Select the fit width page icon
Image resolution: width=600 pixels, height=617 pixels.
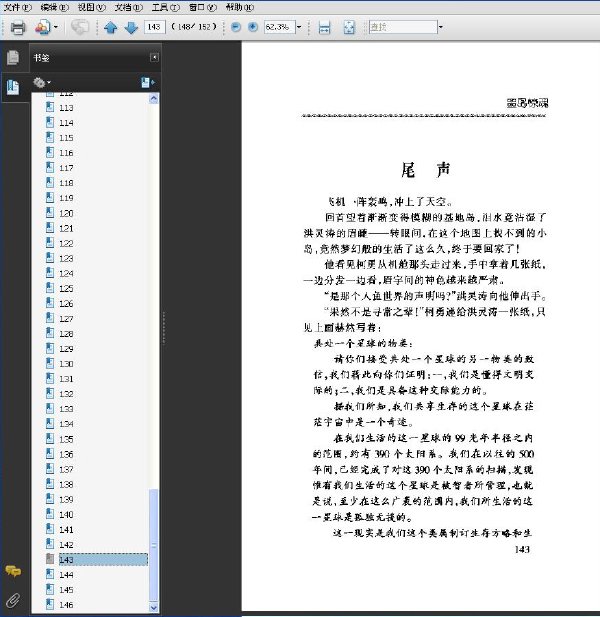click(324, 27)
